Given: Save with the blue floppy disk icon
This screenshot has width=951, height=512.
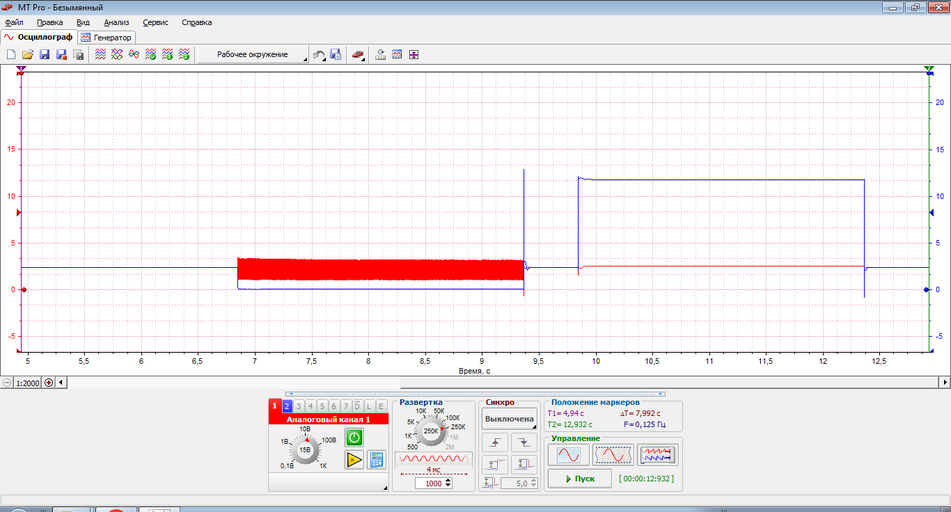Looking at the screenshot, I should [44, 55].
